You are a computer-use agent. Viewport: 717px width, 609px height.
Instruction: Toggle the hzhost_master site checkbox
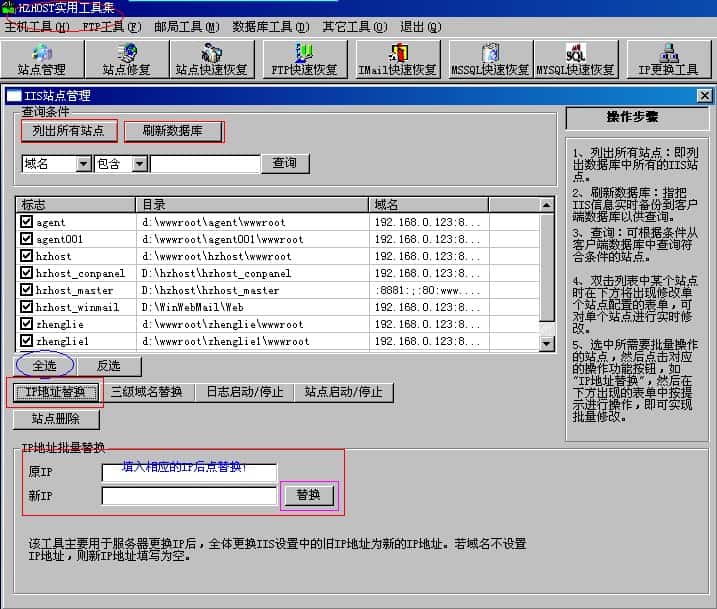27,290
